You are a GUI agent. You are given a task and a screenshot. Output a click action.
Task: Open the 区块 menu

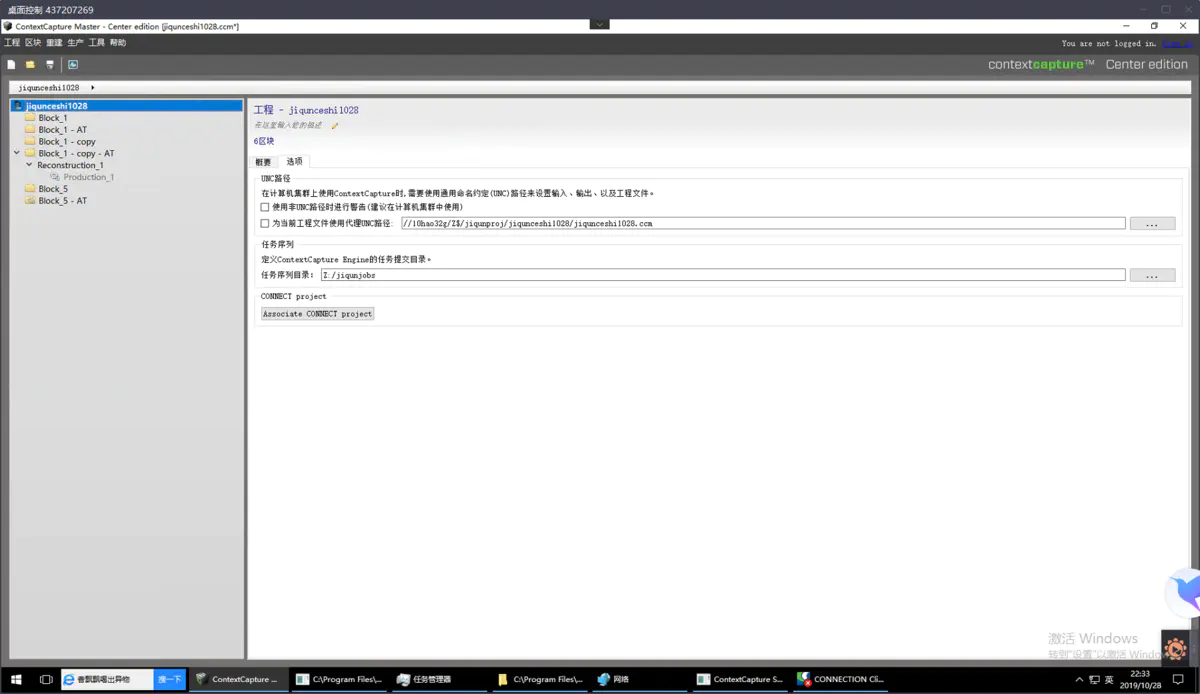[33, 43]
